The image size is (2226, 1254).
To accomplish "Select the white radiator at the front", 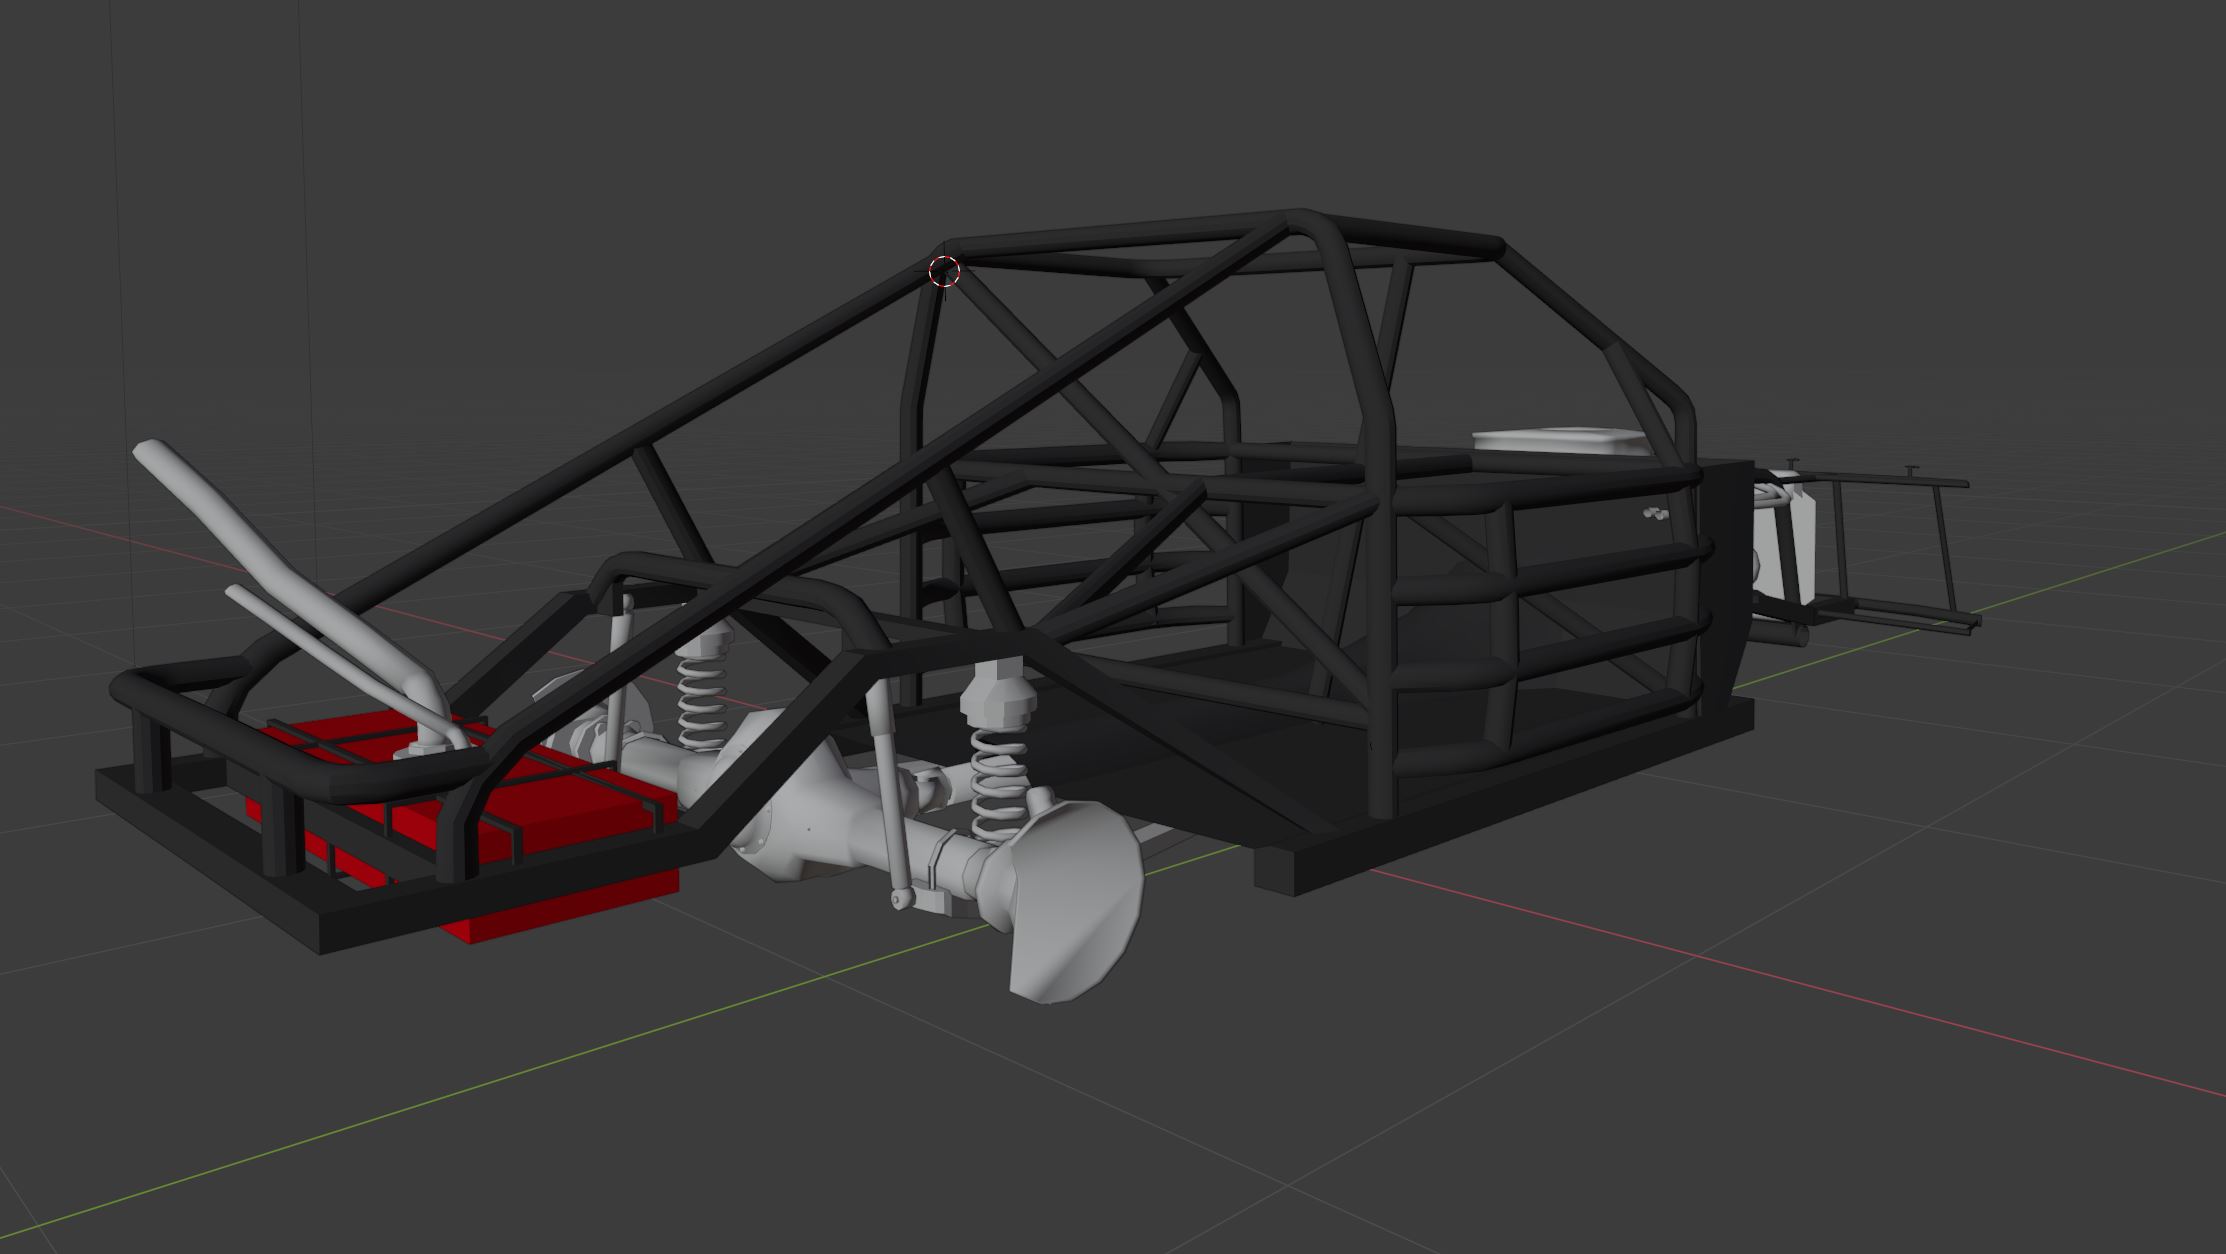I will pos(1785,538).
